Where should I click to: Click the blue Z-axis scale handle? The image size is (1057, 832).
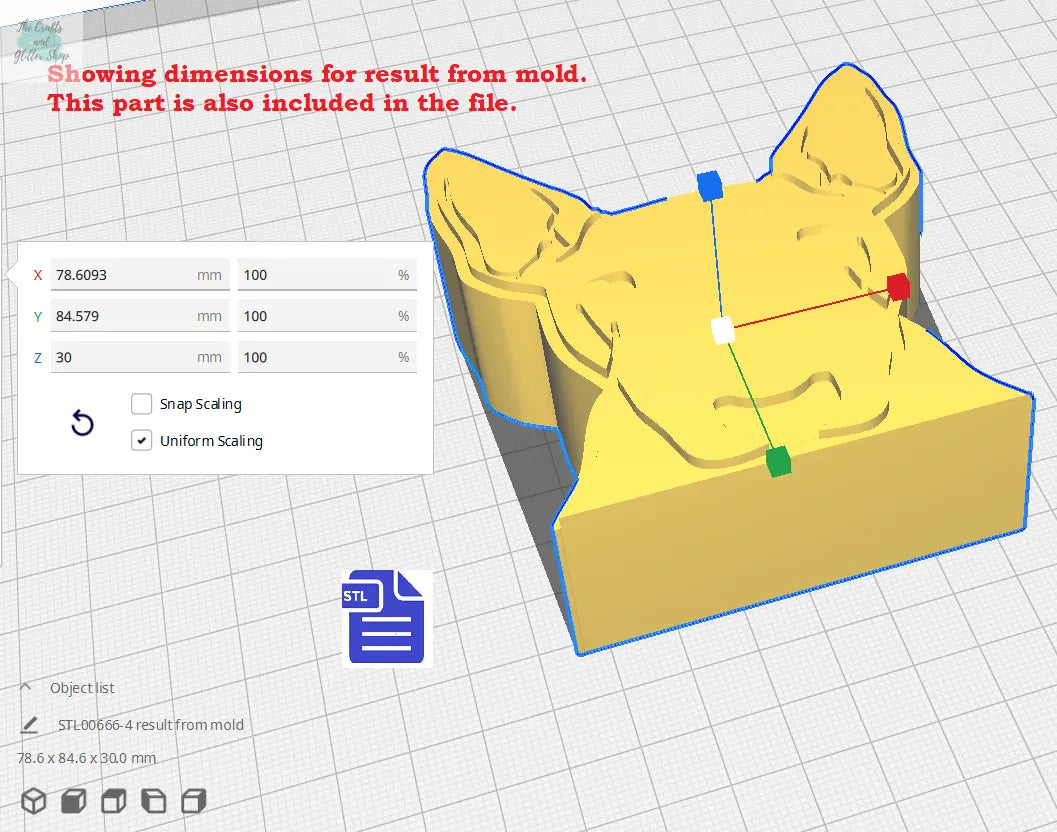709,185
